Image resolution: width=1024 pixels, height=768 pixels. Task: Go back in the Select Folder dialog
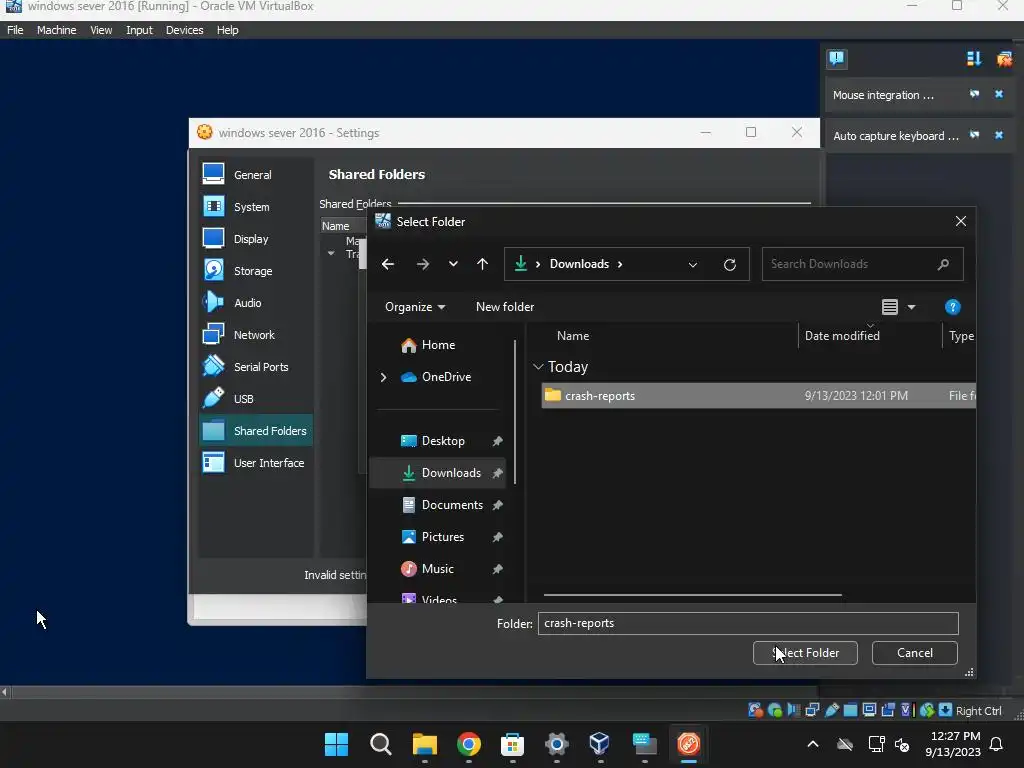click(388, 264)
